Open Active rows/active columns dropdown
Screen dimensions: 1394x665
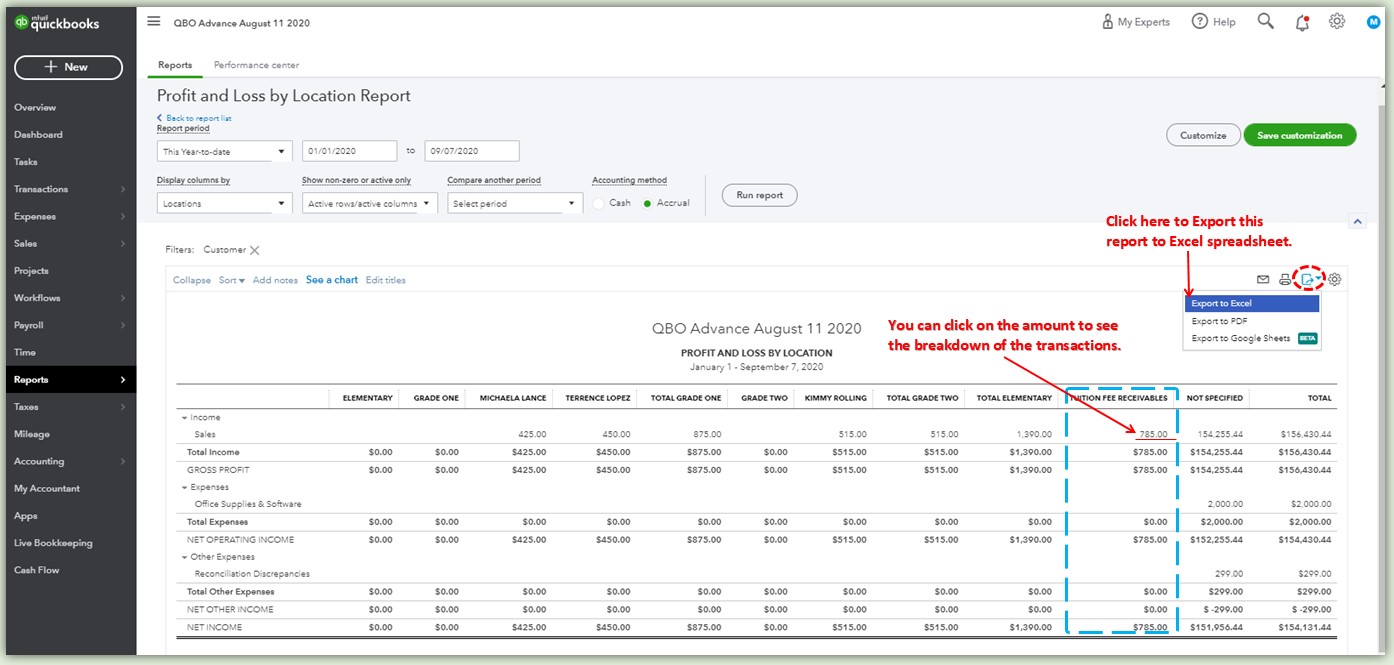tap(370, 203)
